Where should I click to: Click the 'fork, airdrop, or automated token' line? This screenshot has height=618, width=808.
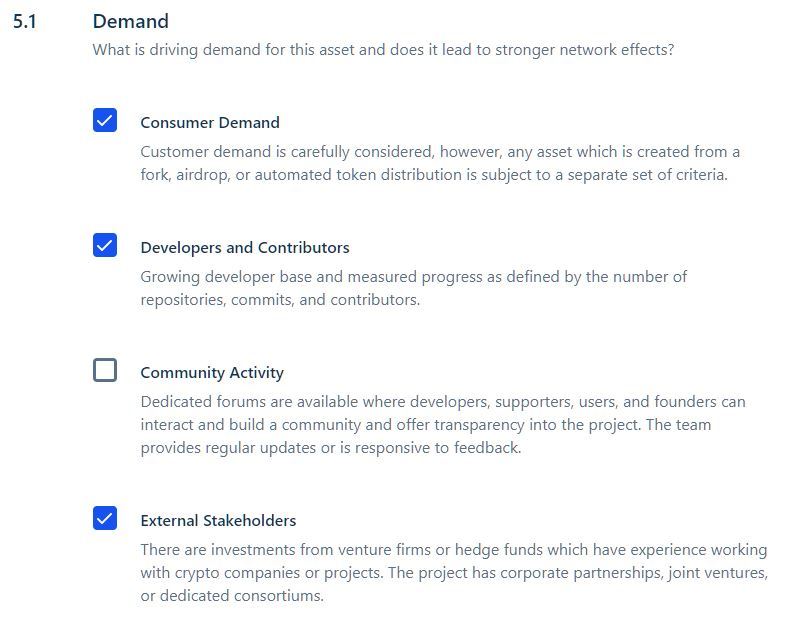pos(434,175)
